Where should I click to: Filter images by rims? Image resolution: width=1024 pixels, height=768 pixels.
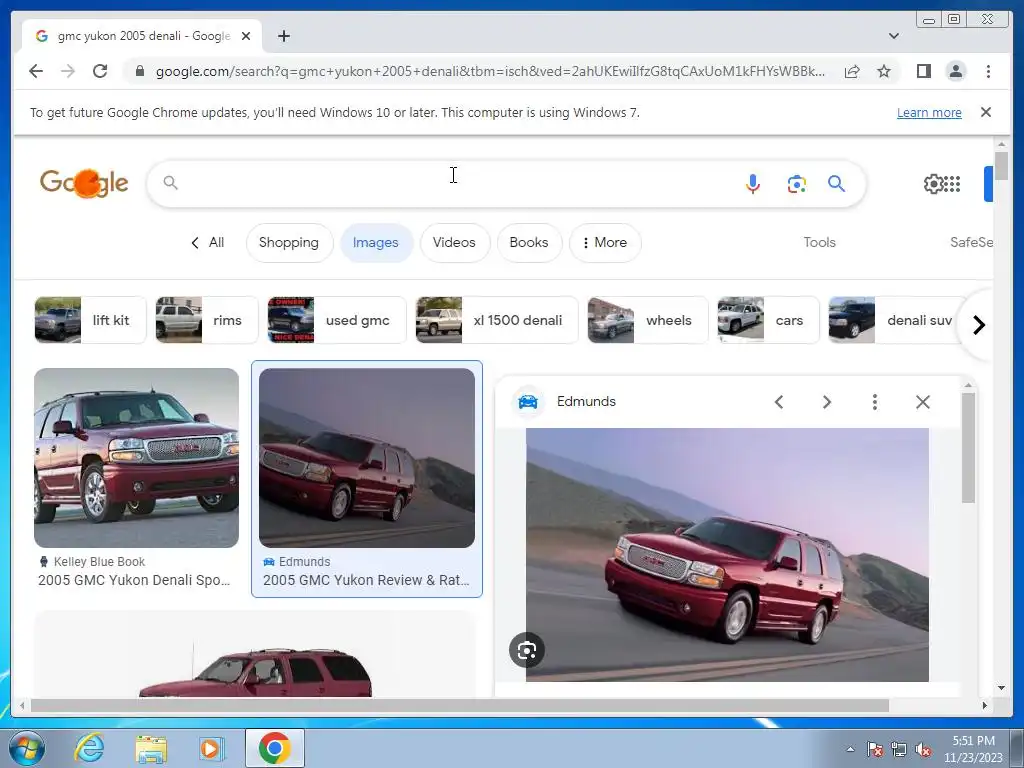tap(207, 320)
